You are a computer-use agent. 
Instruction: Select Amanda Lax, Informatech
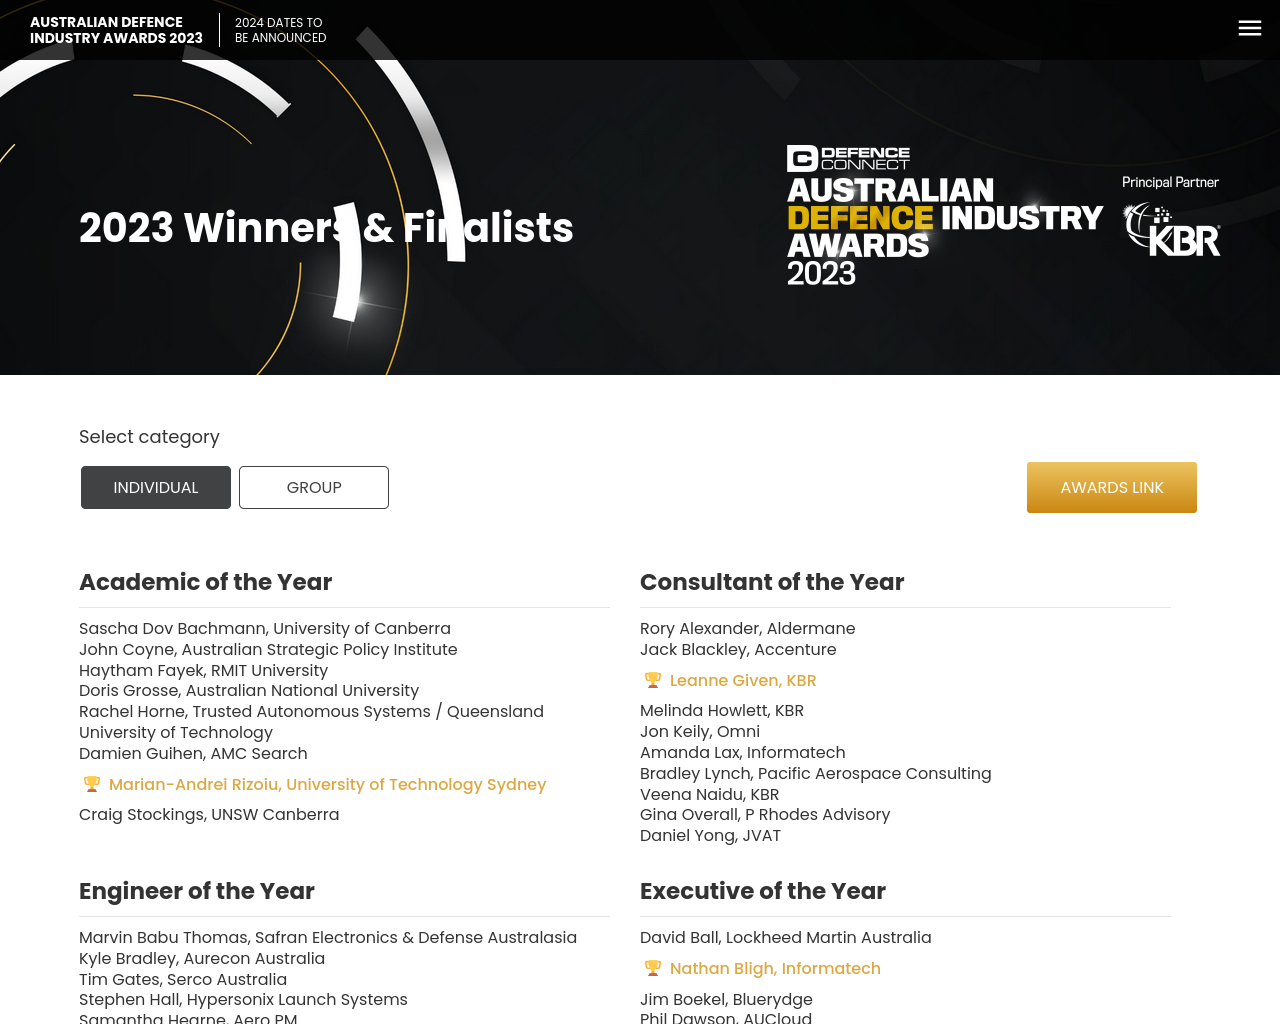(x=743, y=753)
